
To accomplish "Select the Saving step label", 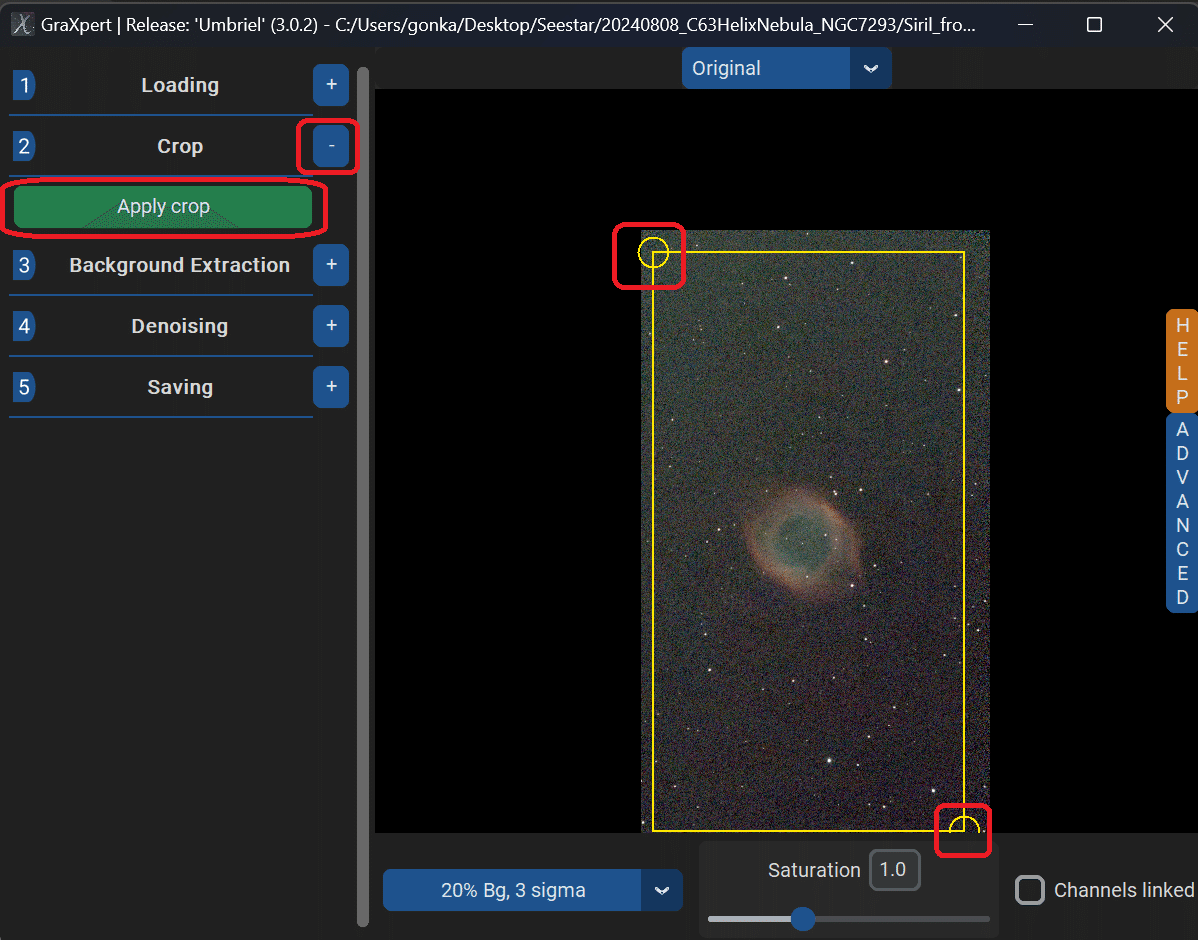I will (x=180, y=387).
